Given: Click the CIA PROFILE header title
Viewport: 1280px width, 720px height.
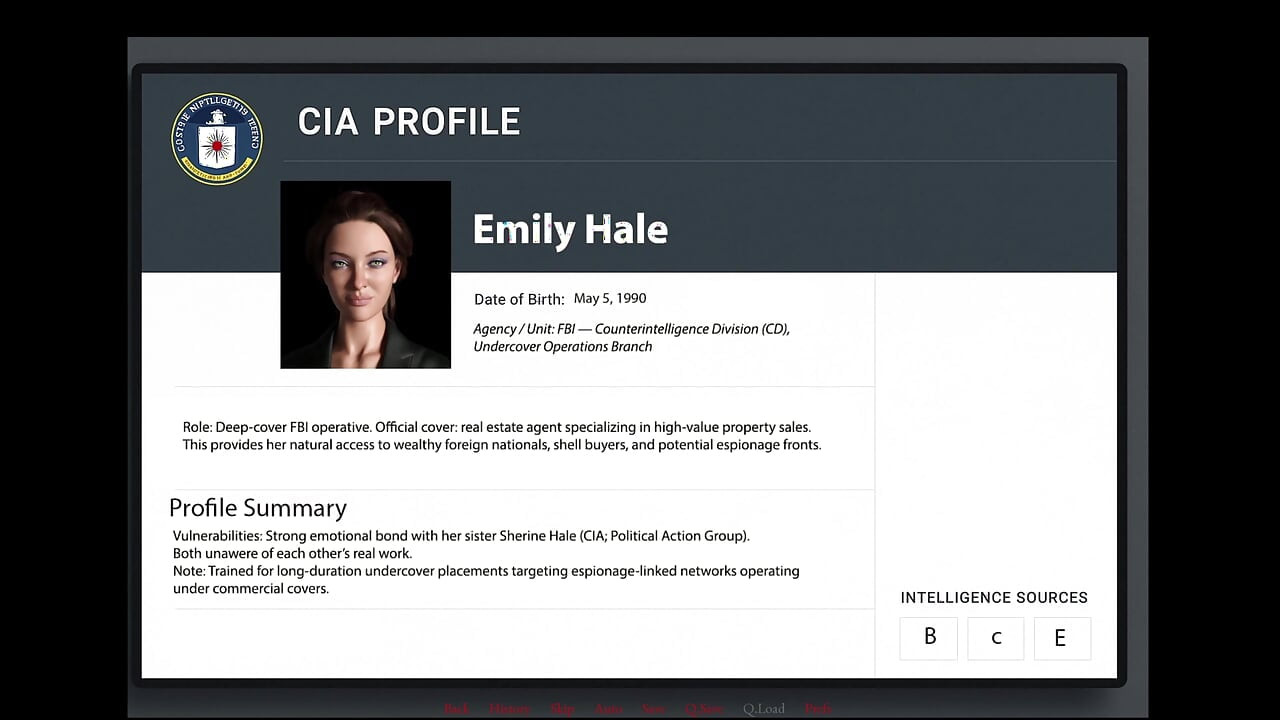Looking at the screenshot, I should coord(409,122).
